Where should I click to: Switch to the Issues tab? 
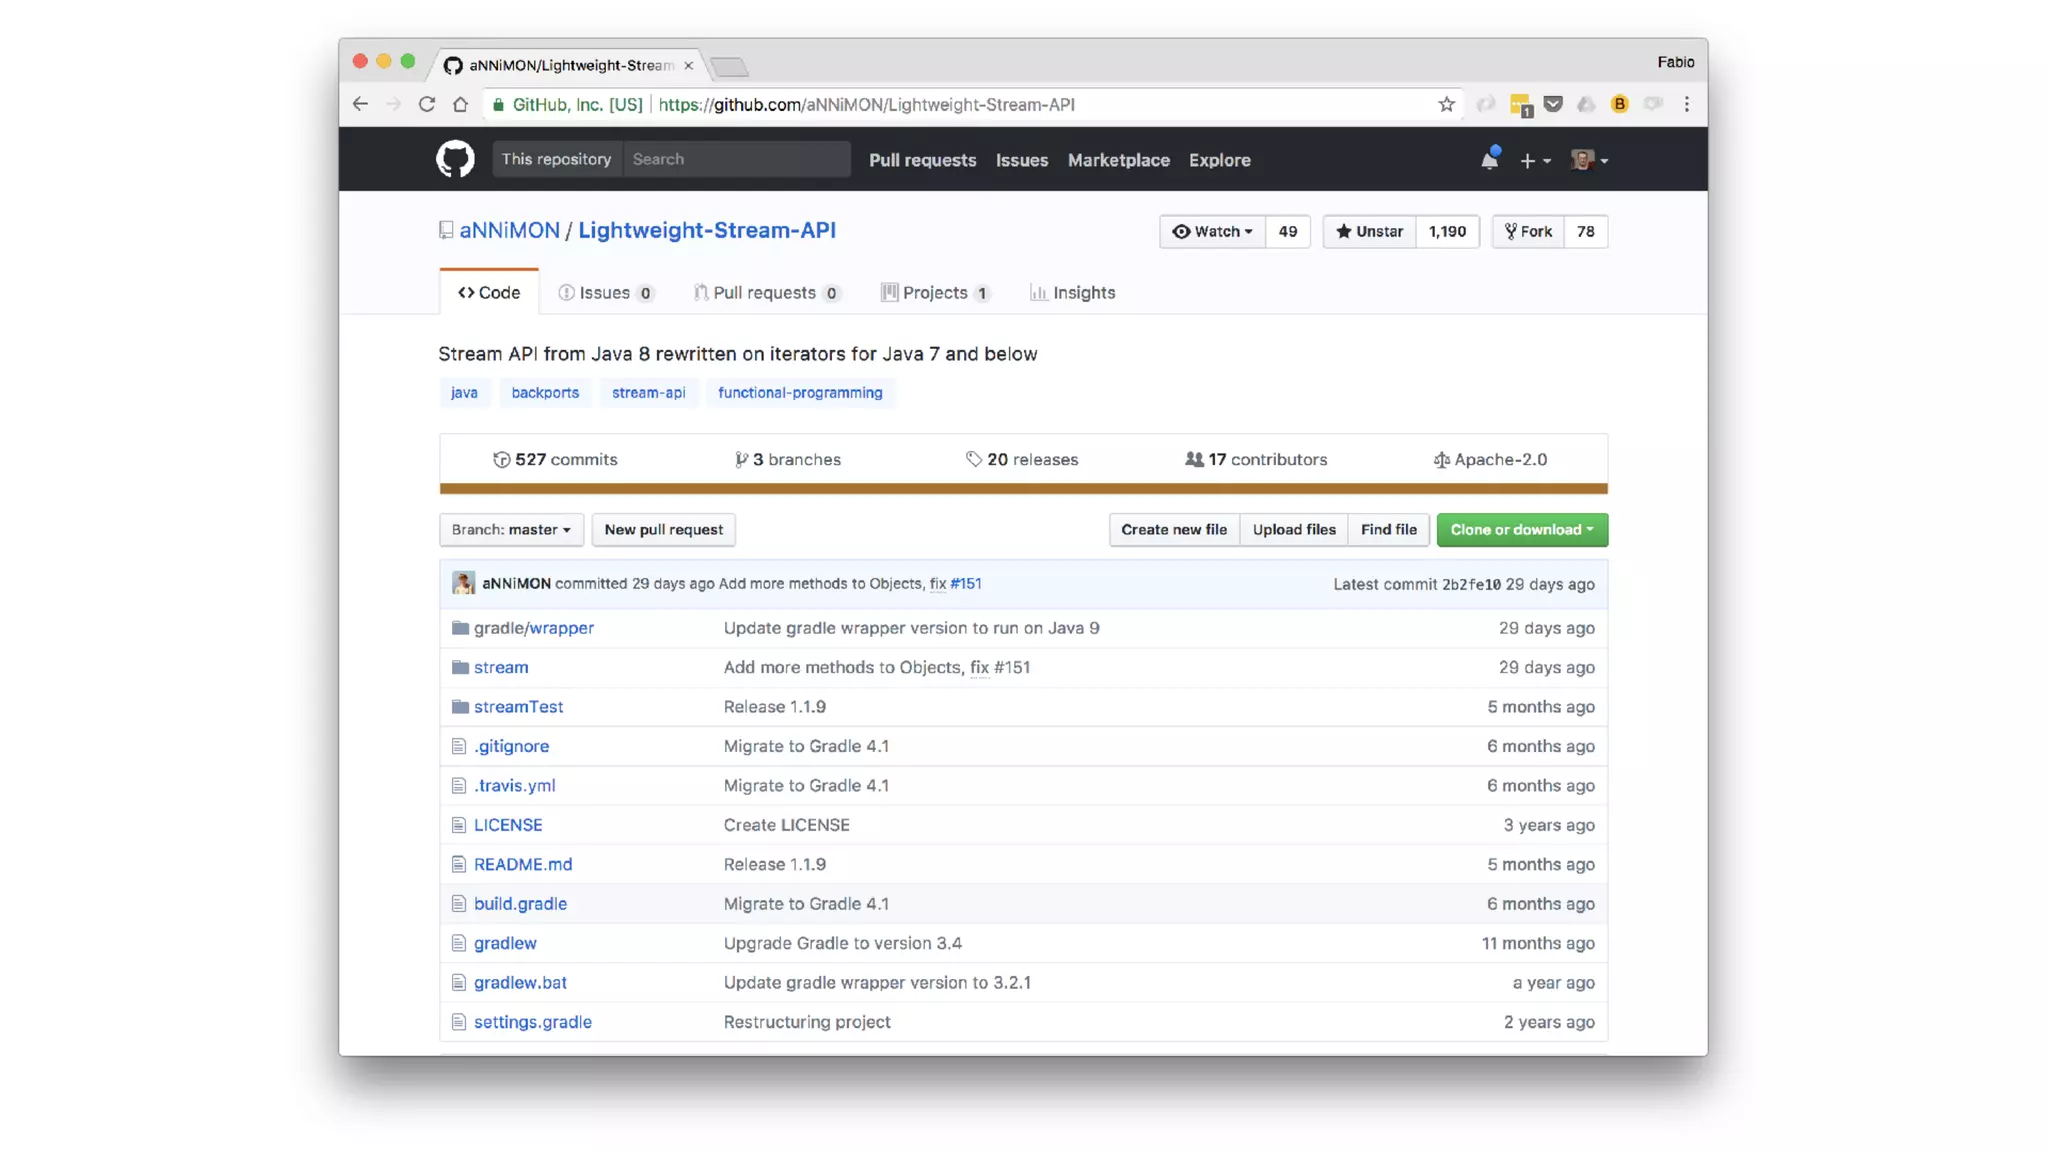(605, 292)
